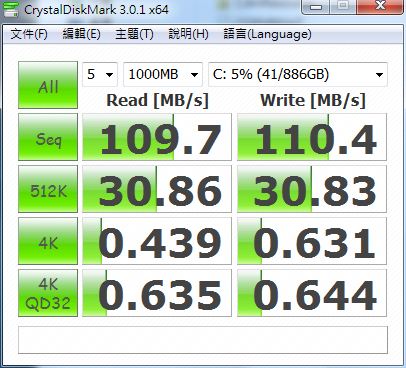
Task: Open the 1000MB test size dropdown
Action: (x=163, y=74)
